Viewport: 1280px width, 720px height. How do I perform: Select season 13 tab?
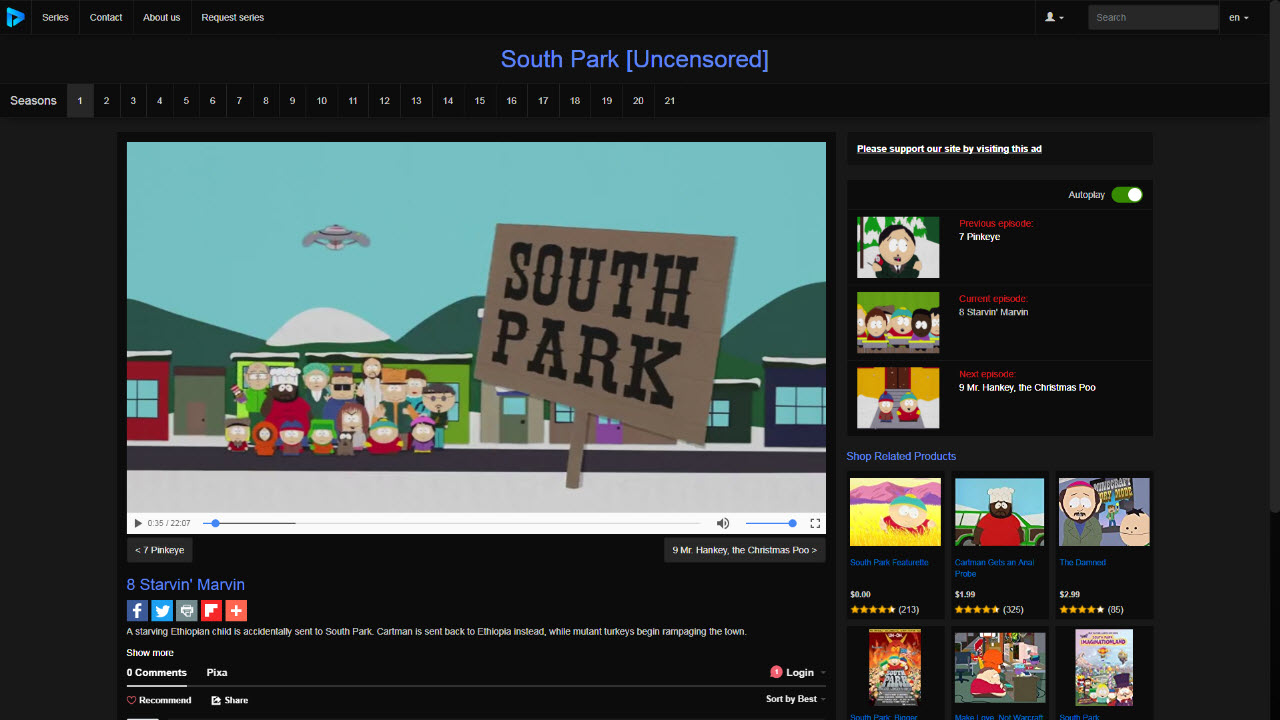[416, 101]
